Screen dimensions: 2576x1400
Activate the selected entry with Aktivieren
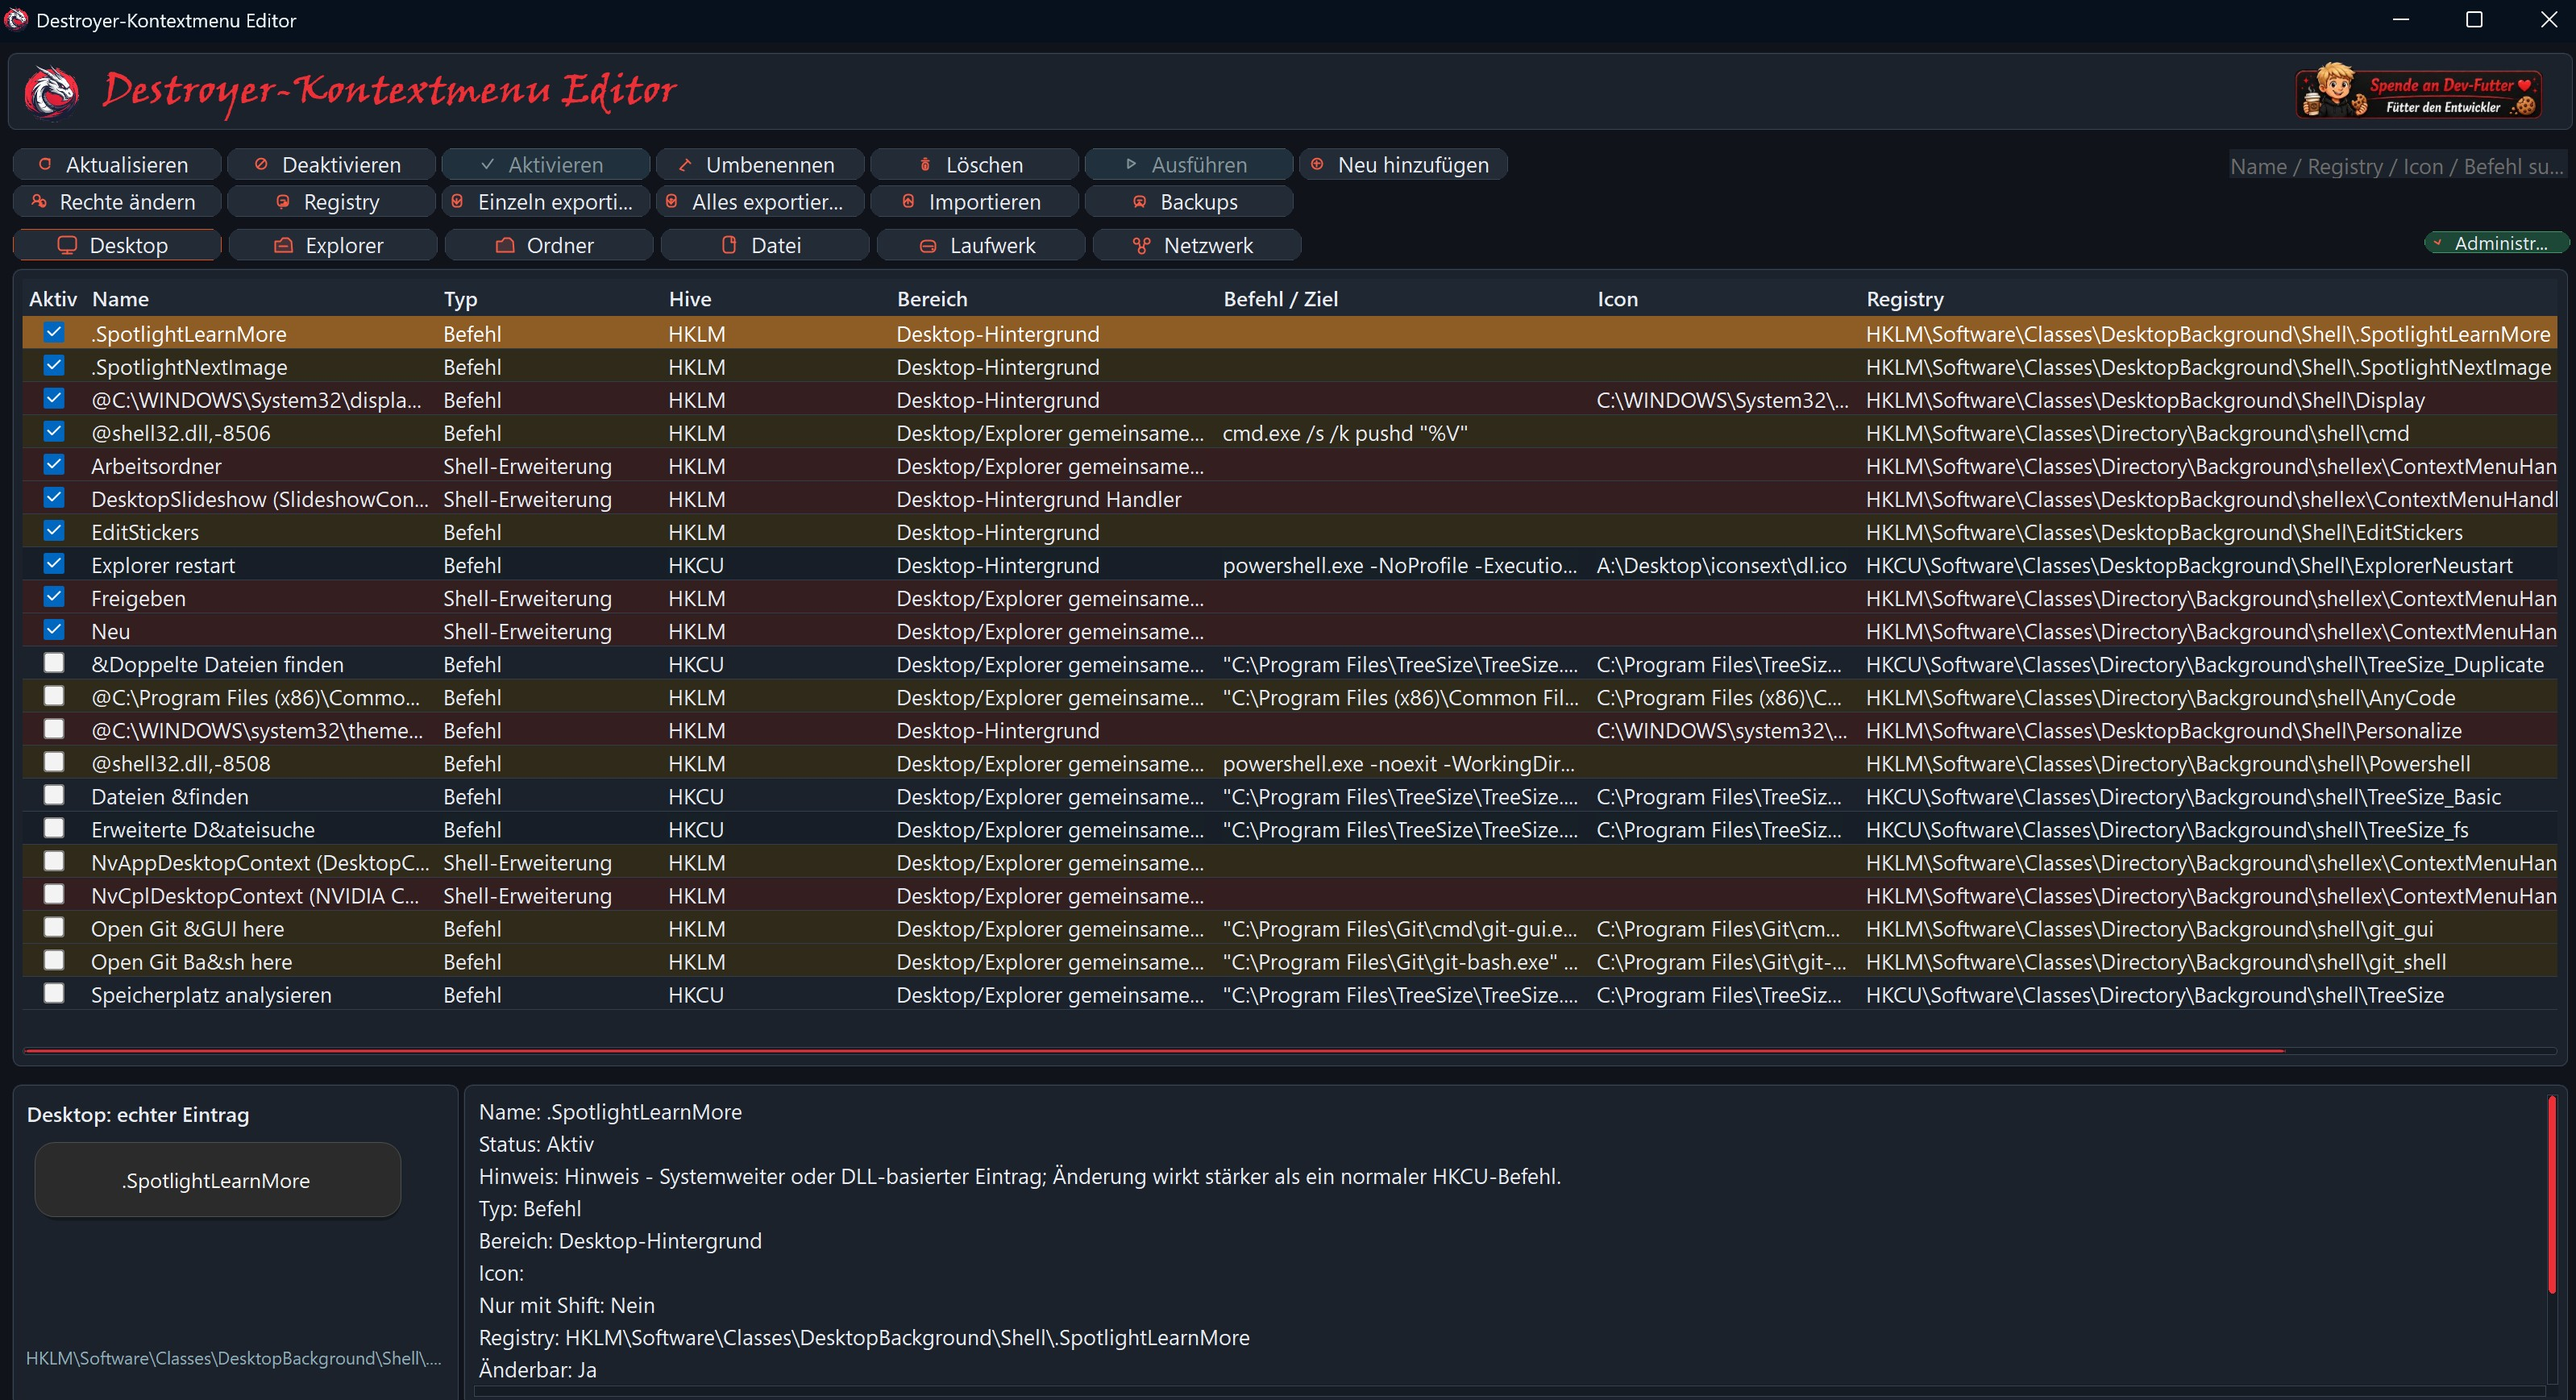(546, 164)
